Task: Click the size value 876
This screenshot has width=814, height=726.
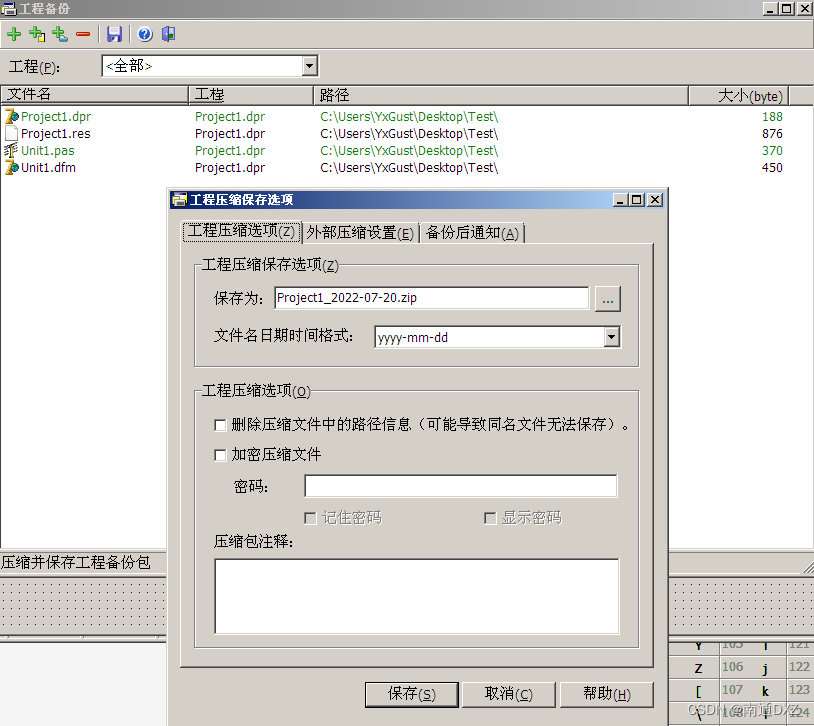Action: pyautogui.click(x=772, y=134)
